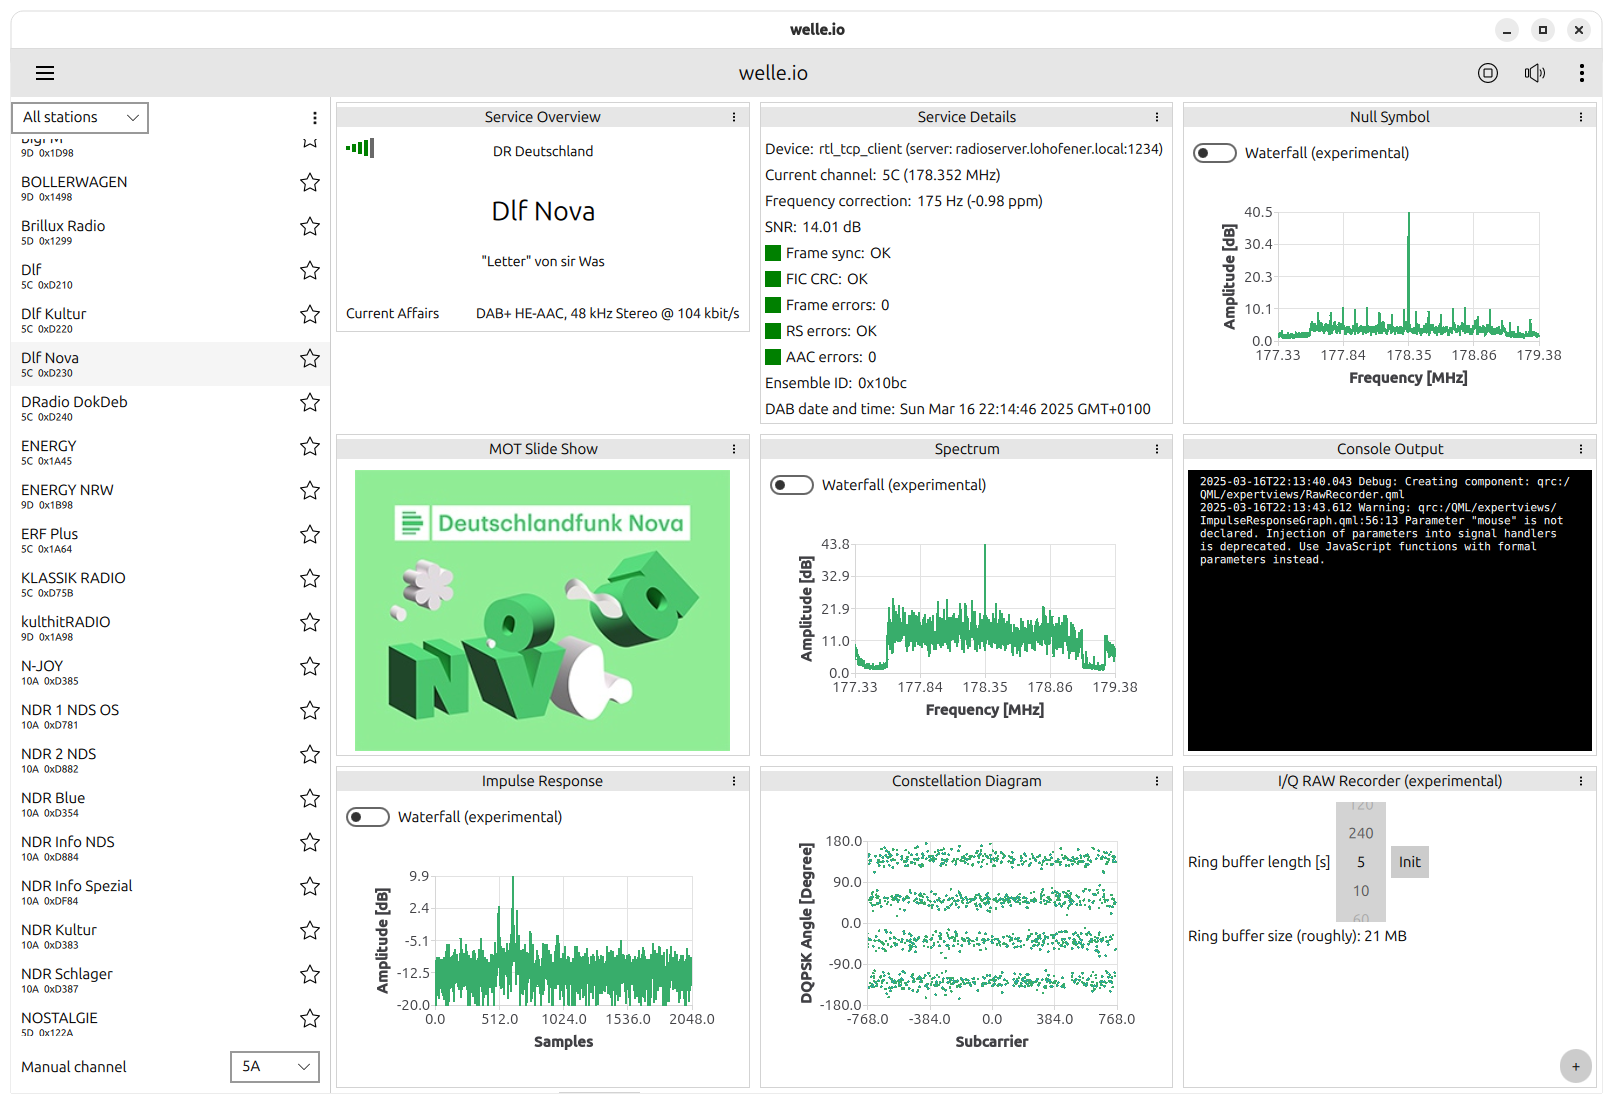Image resolution: width=1613 pixels, height=1104 pixels.
Task: Click the Init button in RAW Recorder
Action: point(1410,862)
